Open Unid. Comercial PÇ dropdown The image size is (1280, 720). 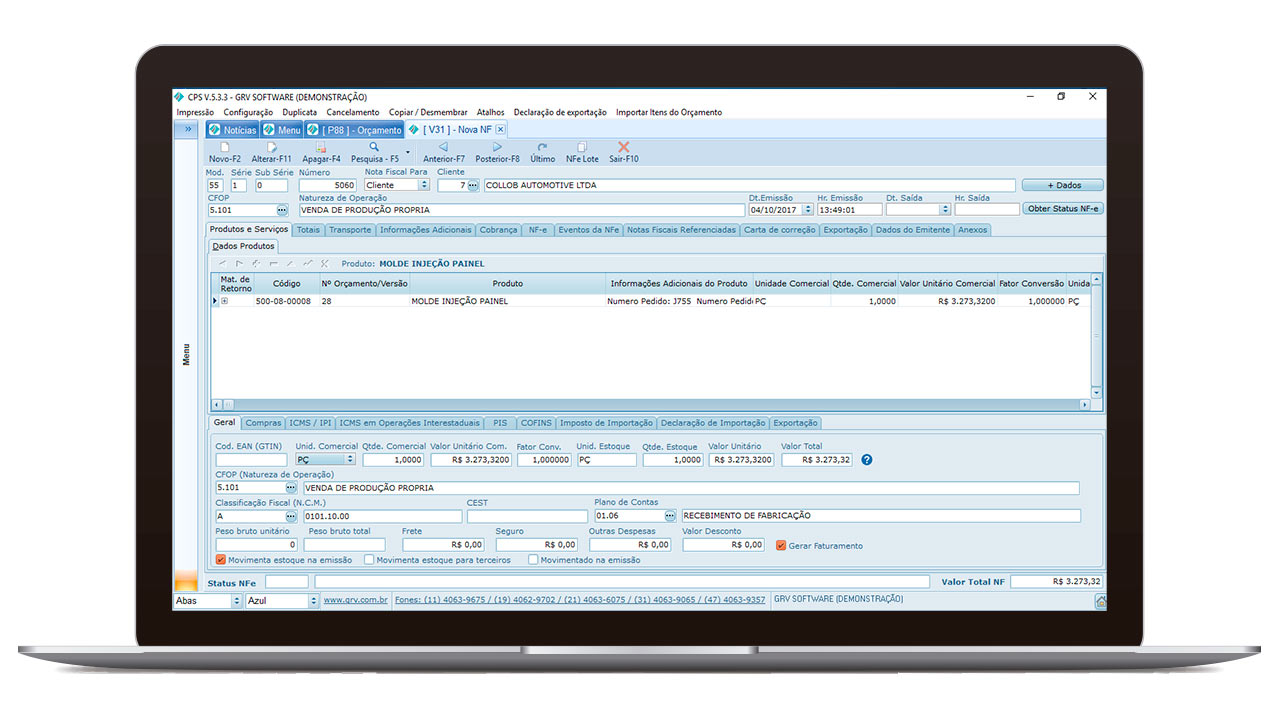click(349, 460)
